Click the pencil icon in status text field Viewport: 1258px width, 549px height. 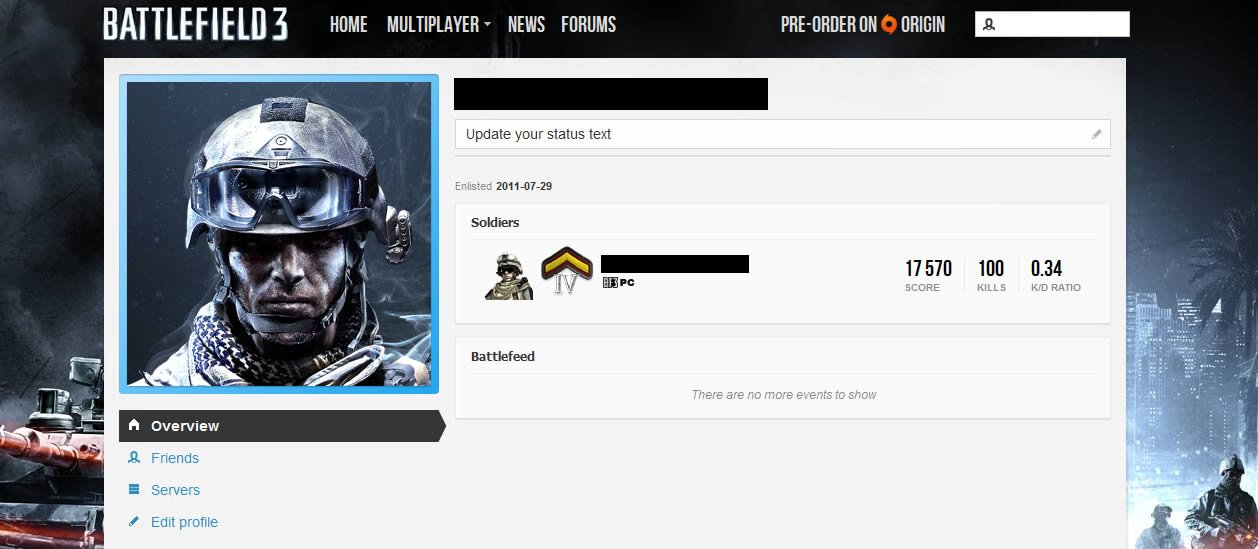pos(1096,134)
